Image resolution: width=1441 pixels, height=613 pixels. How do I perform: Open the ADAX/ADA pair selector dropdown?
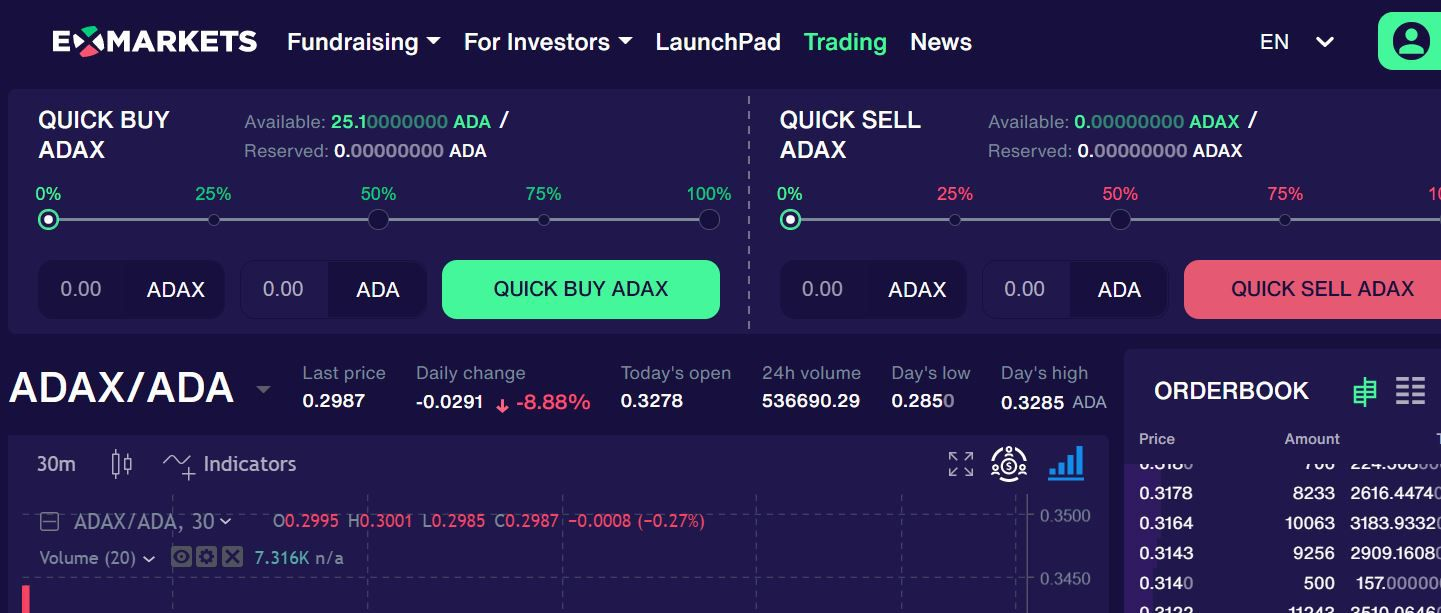point(264,389)
